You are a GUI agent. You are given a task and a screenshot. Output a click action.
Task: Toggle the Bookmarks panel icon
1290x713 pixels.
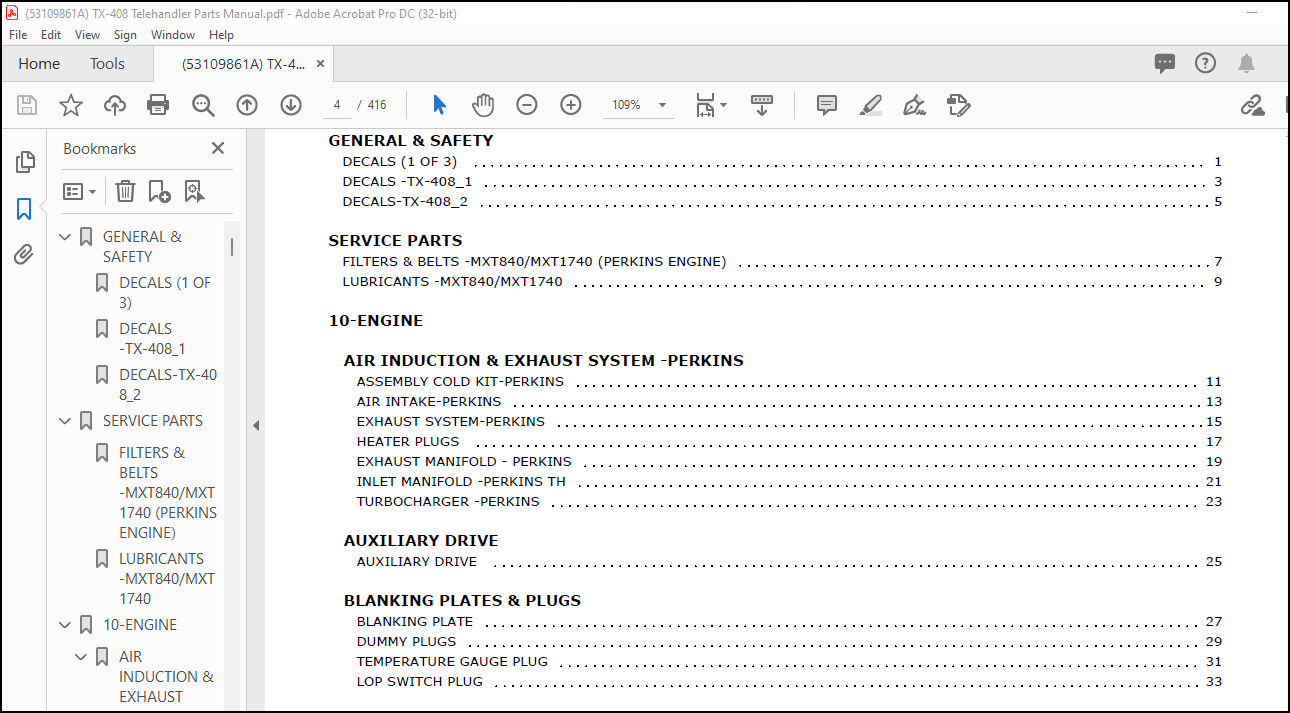pos(25,209)
